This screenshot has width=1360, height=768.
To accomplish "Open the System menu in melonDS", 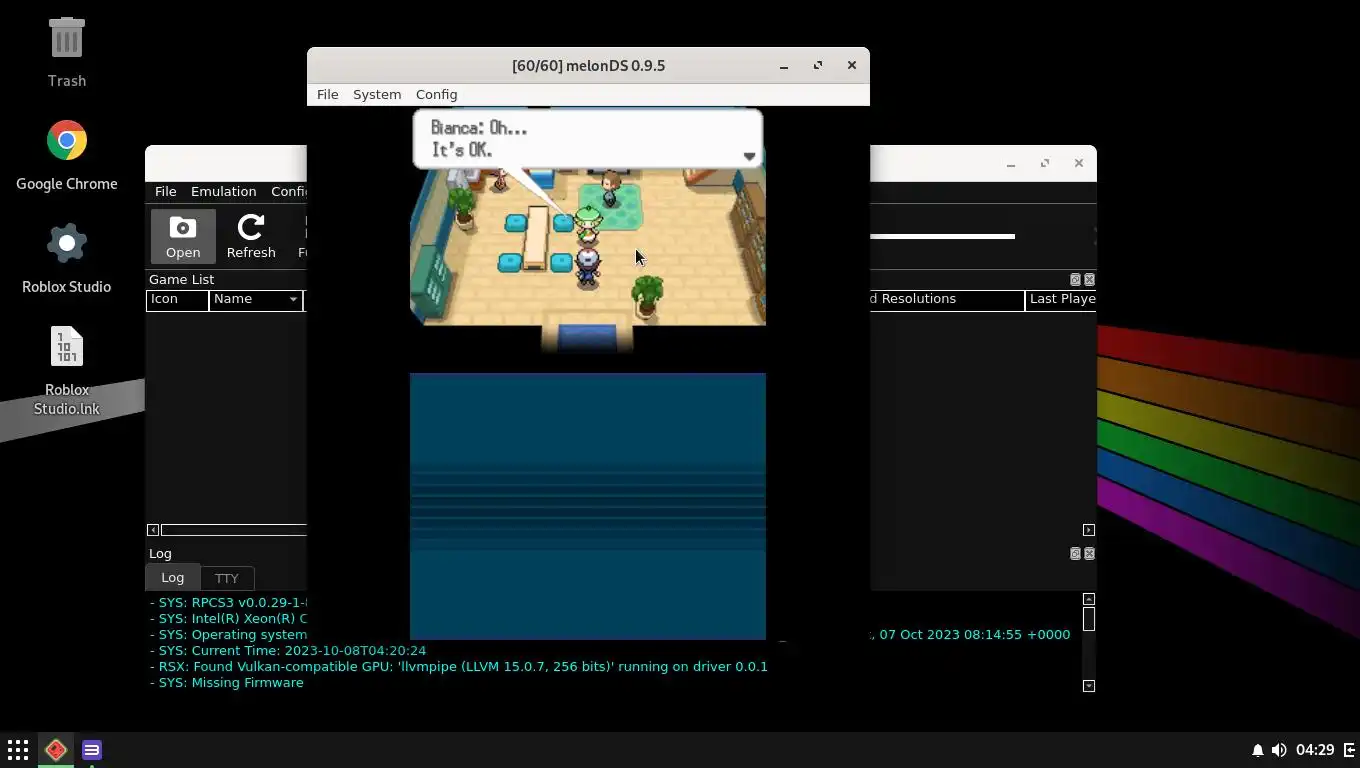I will 377,94.
